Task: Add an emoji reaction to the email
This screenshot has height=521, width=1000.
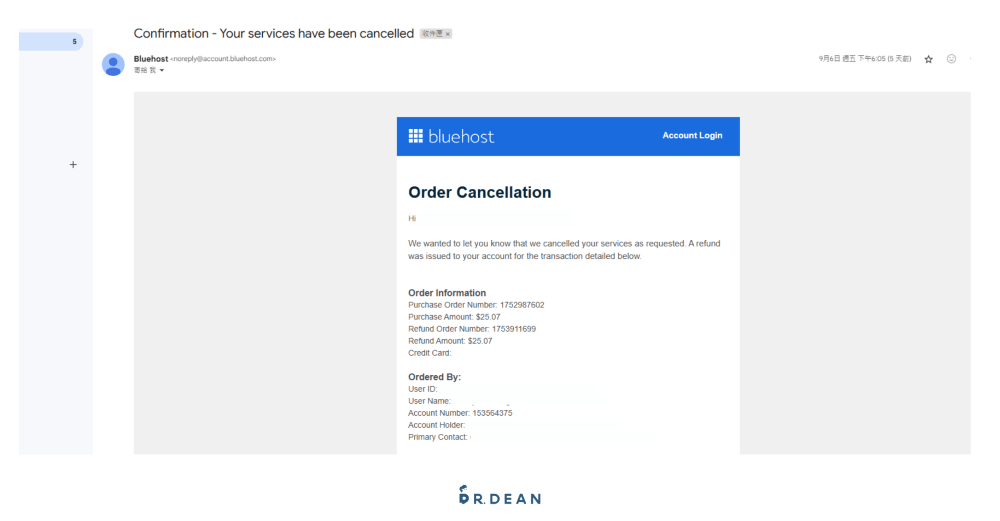Action: (x=951, y=59)
